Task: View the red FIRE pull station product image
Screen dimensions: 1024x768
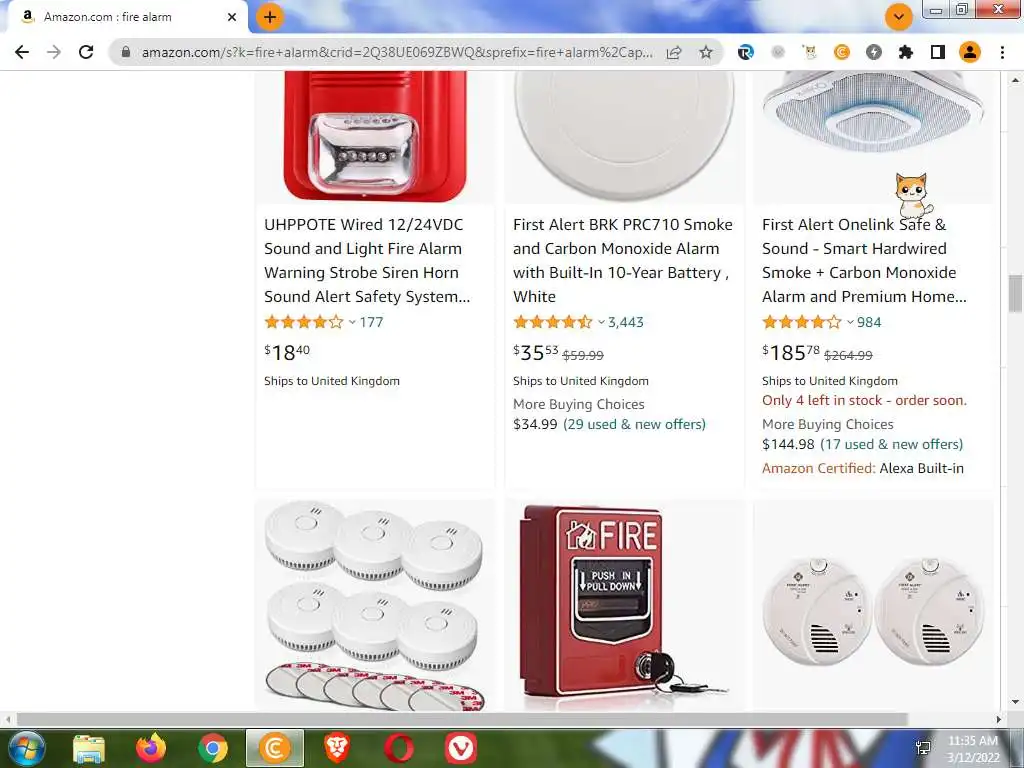Action: (624, 604)
